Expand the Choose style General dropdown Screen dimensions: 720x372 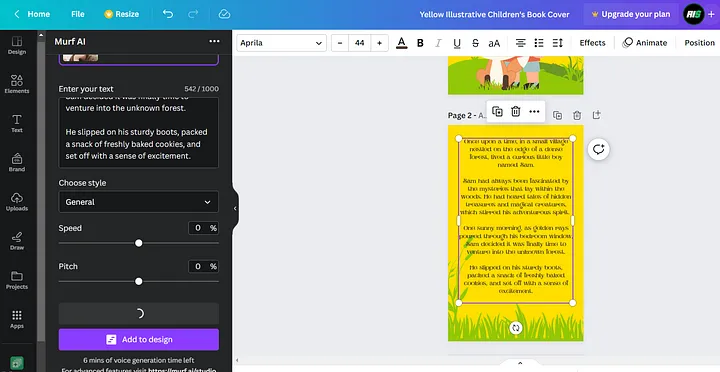pyautogui.click(x=139, y=202)
